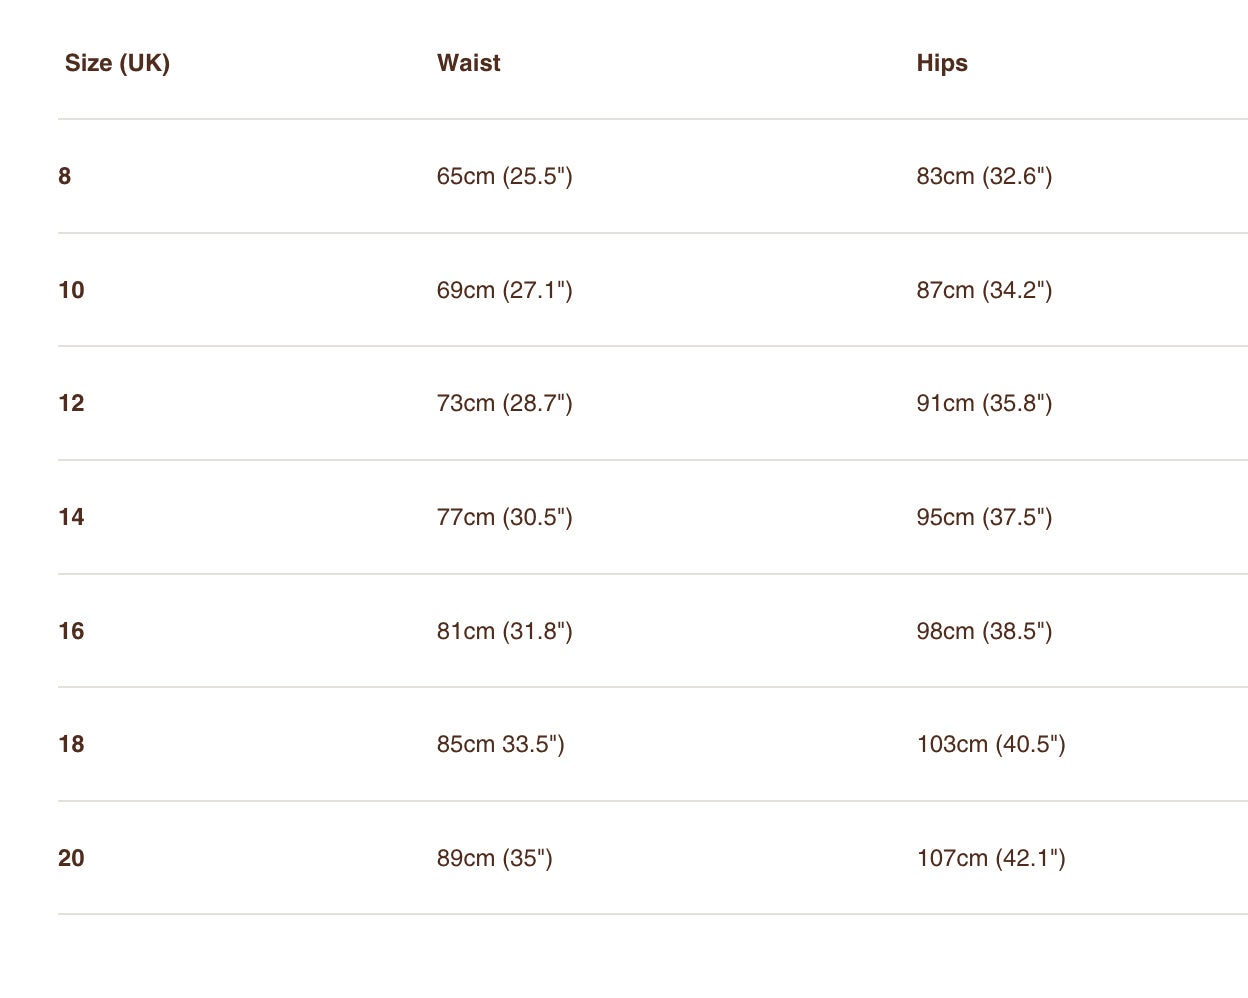Select the size 20 row label
The image size is (1248, 998).
click(71, 858)
